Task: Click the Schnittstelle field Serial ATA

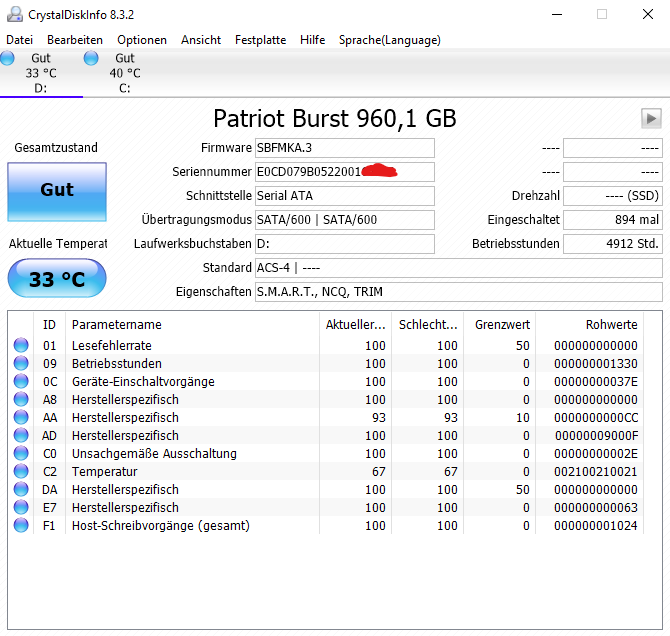Action: [x=345, y=196]
